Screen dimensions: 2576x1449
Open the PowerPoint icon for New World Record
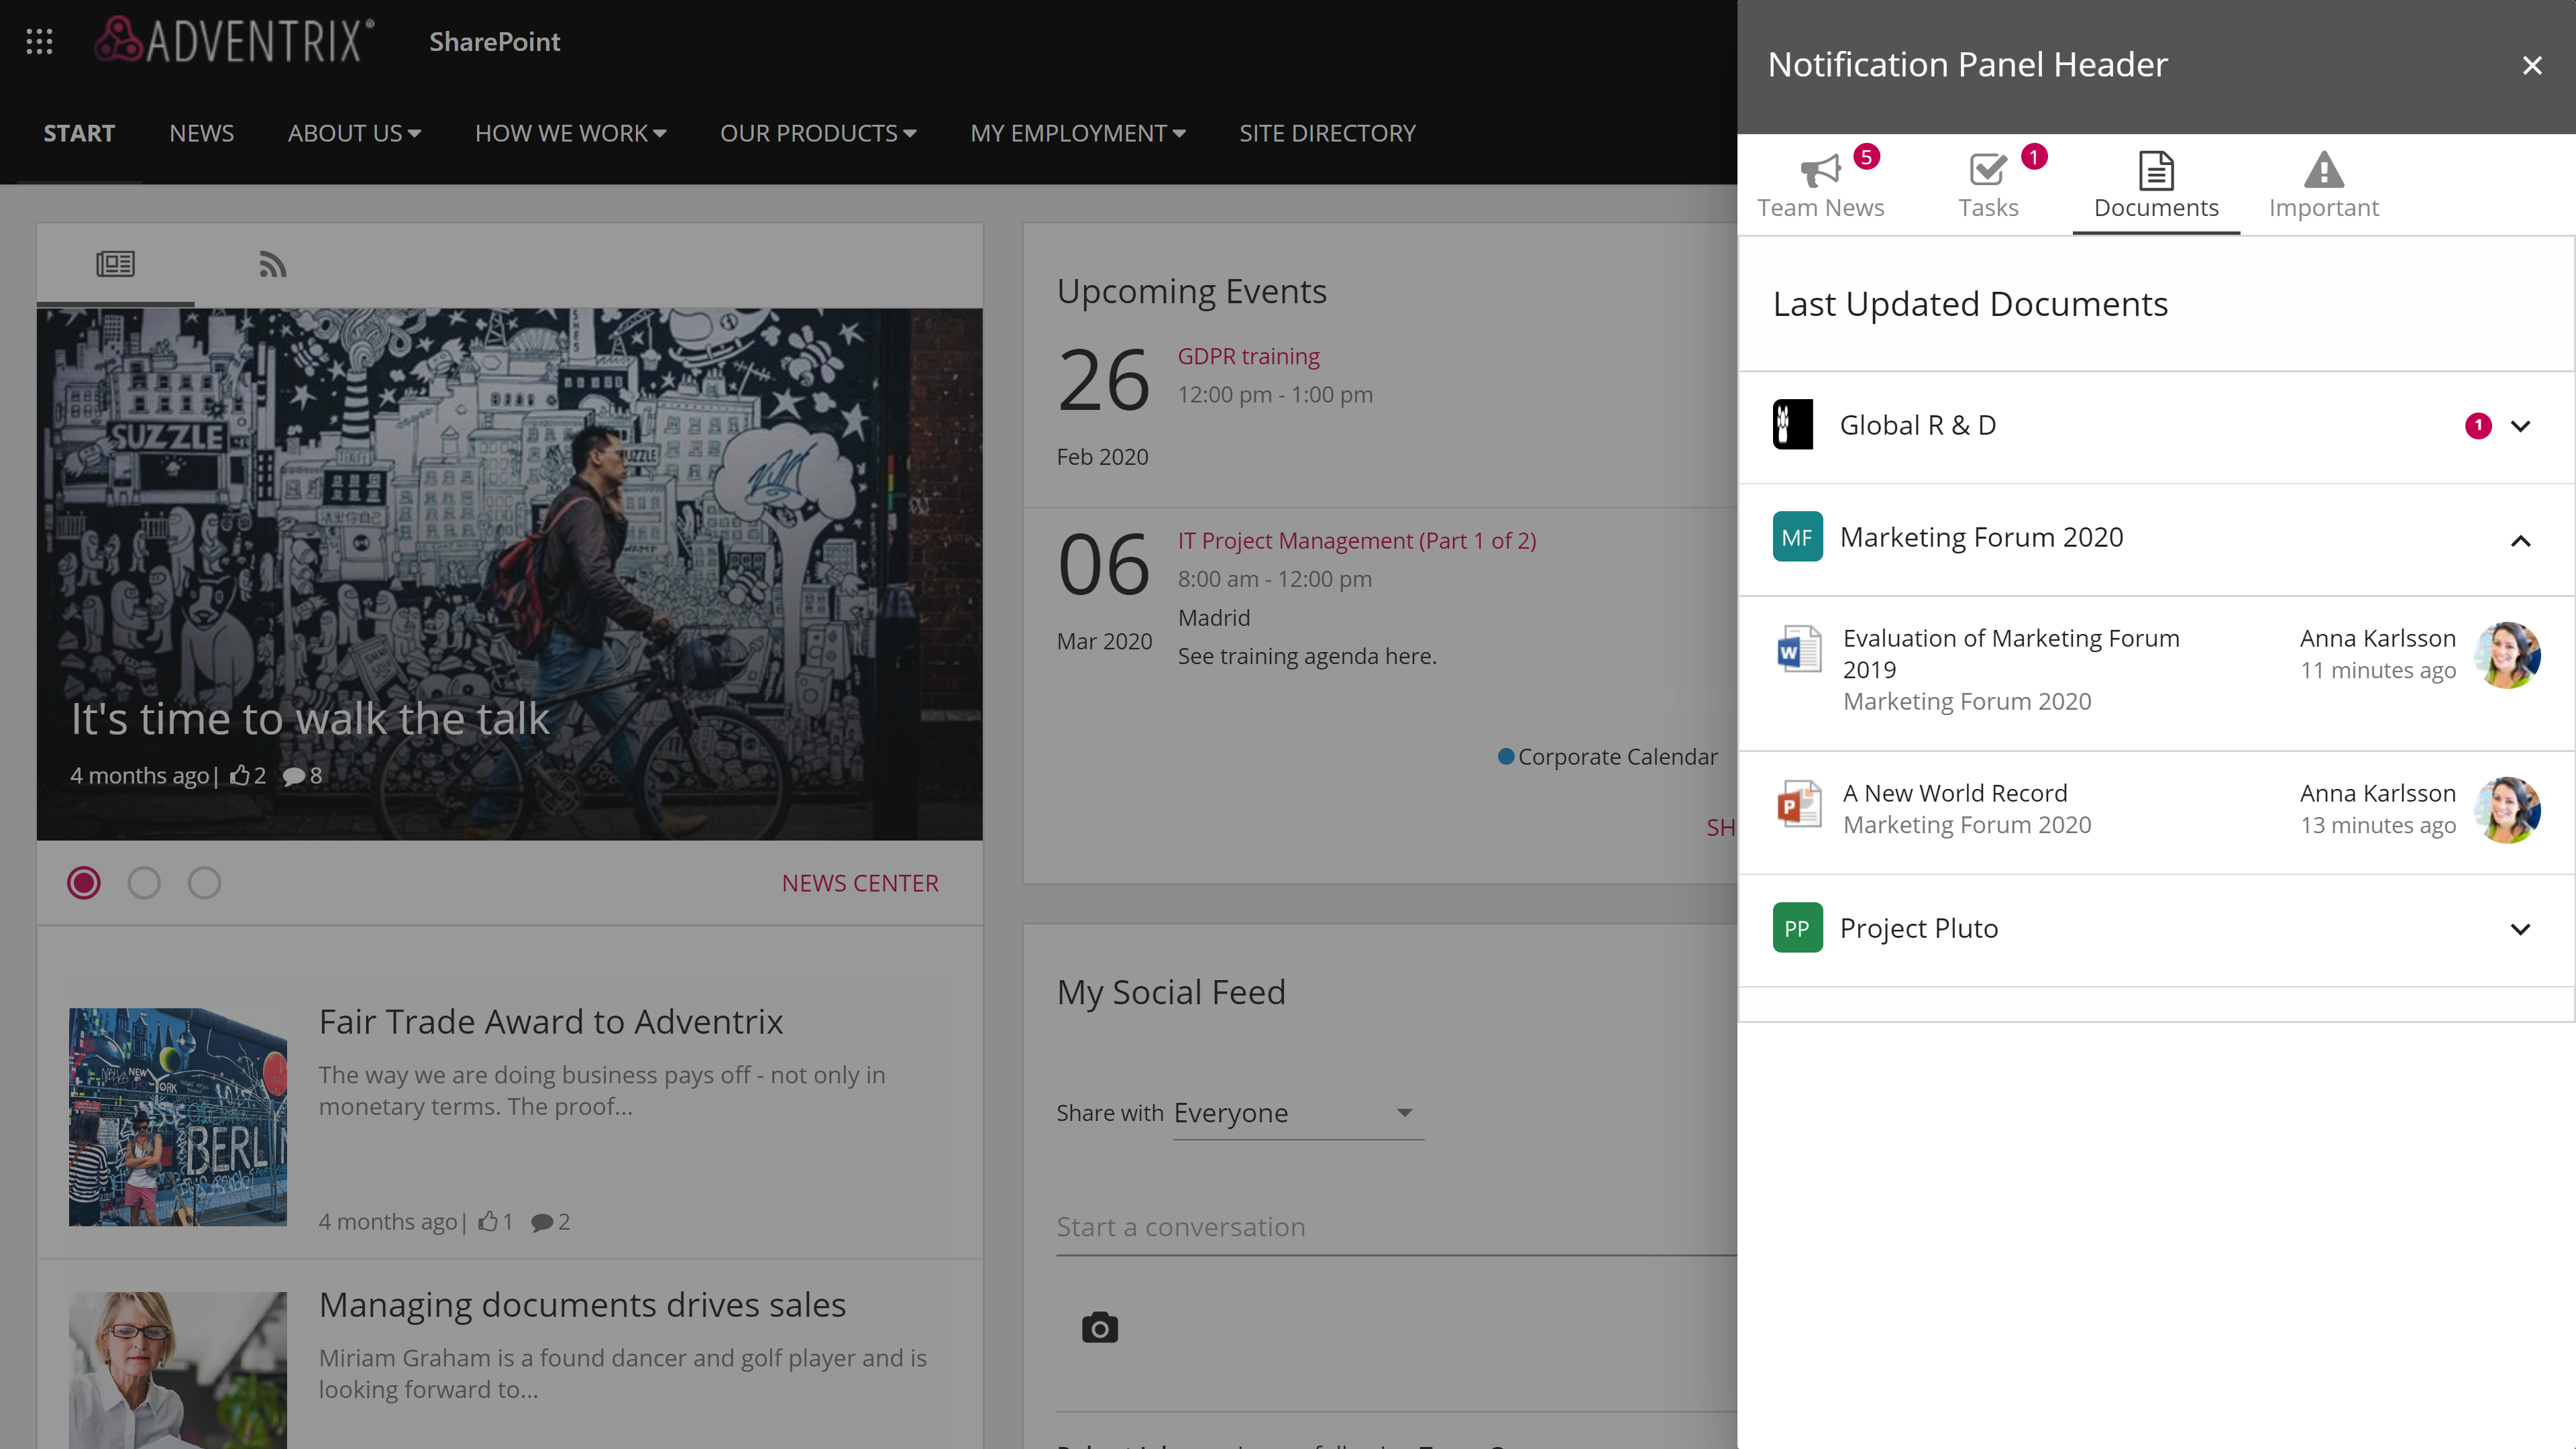1798,805
